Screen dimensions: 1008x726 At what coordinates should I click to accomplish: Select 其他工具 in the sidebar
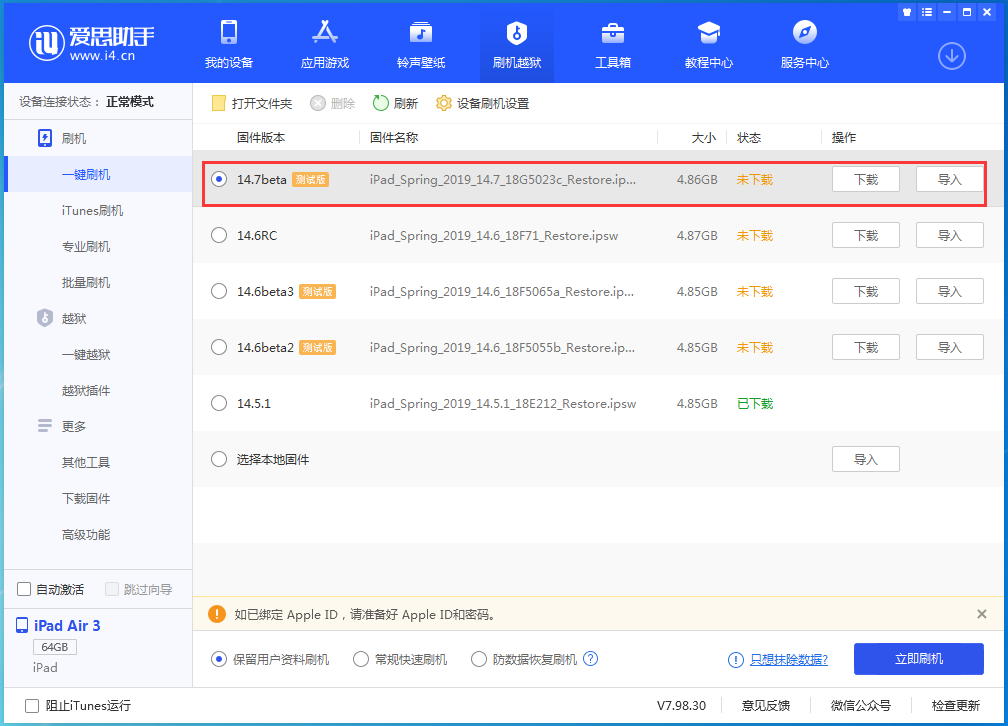click(x=86, y=462)
